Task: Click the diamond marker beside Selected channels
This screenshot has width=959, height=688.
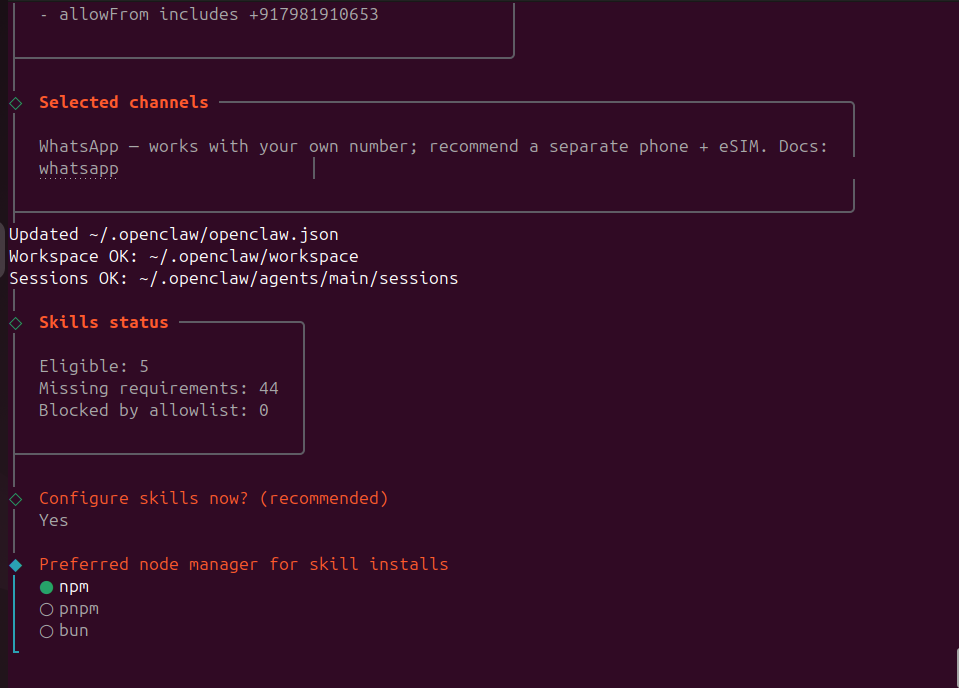Action: (15, 103)
